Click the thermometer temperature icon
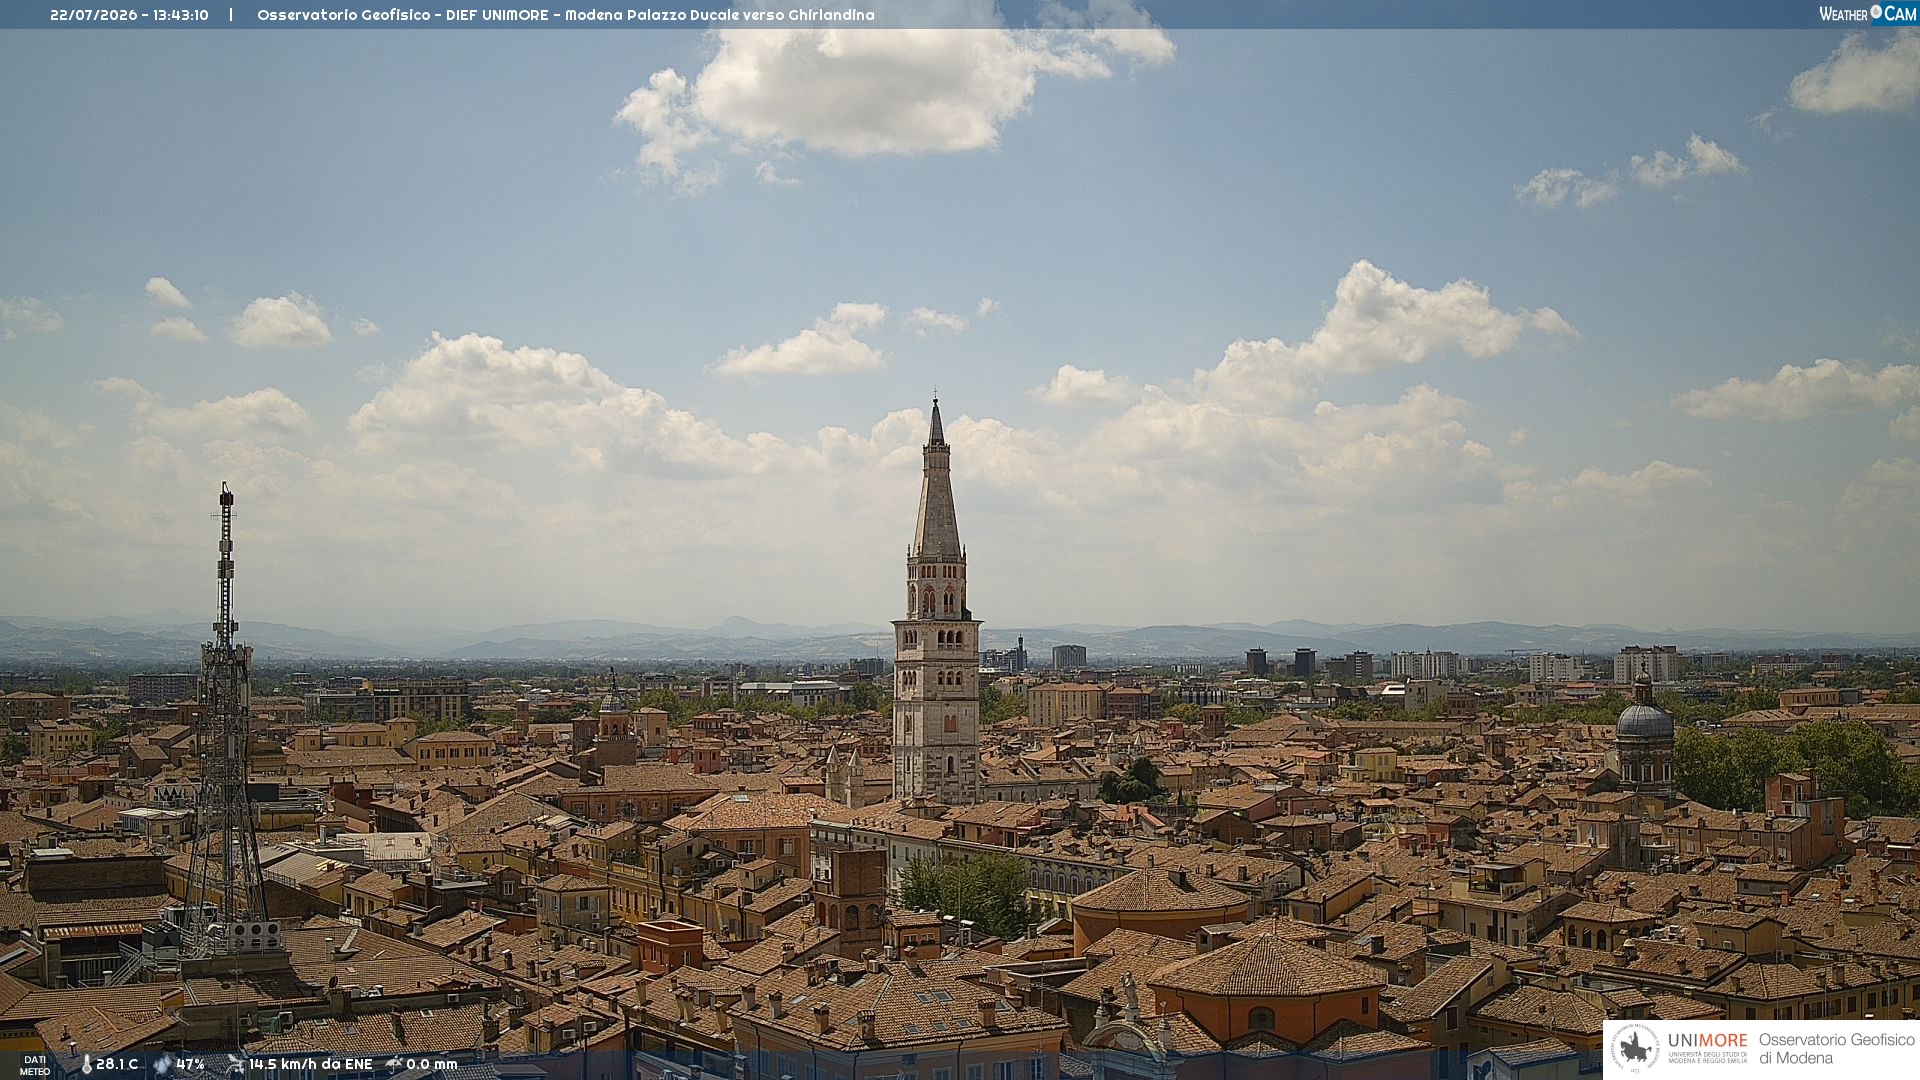This screenshot has width=1920, height=1080. point(86,1065)
